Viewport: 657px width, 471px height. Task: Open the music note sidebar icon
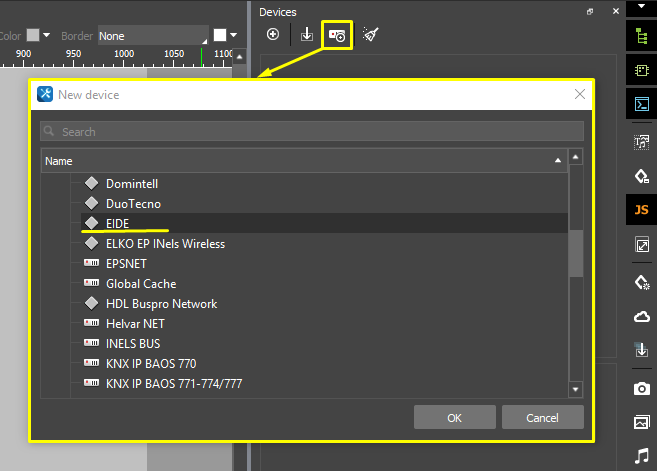[641, 456]
